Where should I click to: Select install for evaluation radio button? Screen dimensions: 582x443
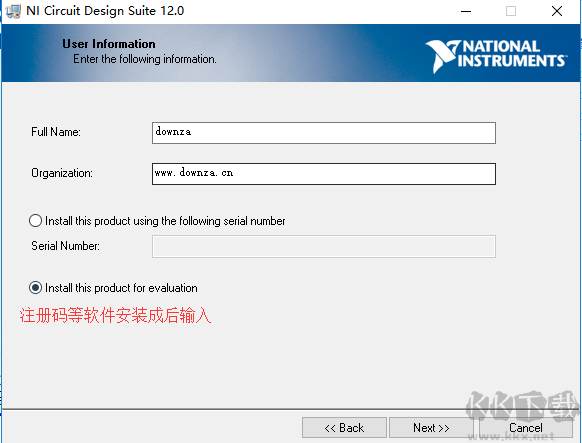pyautogui.click(x=35, y=288)
